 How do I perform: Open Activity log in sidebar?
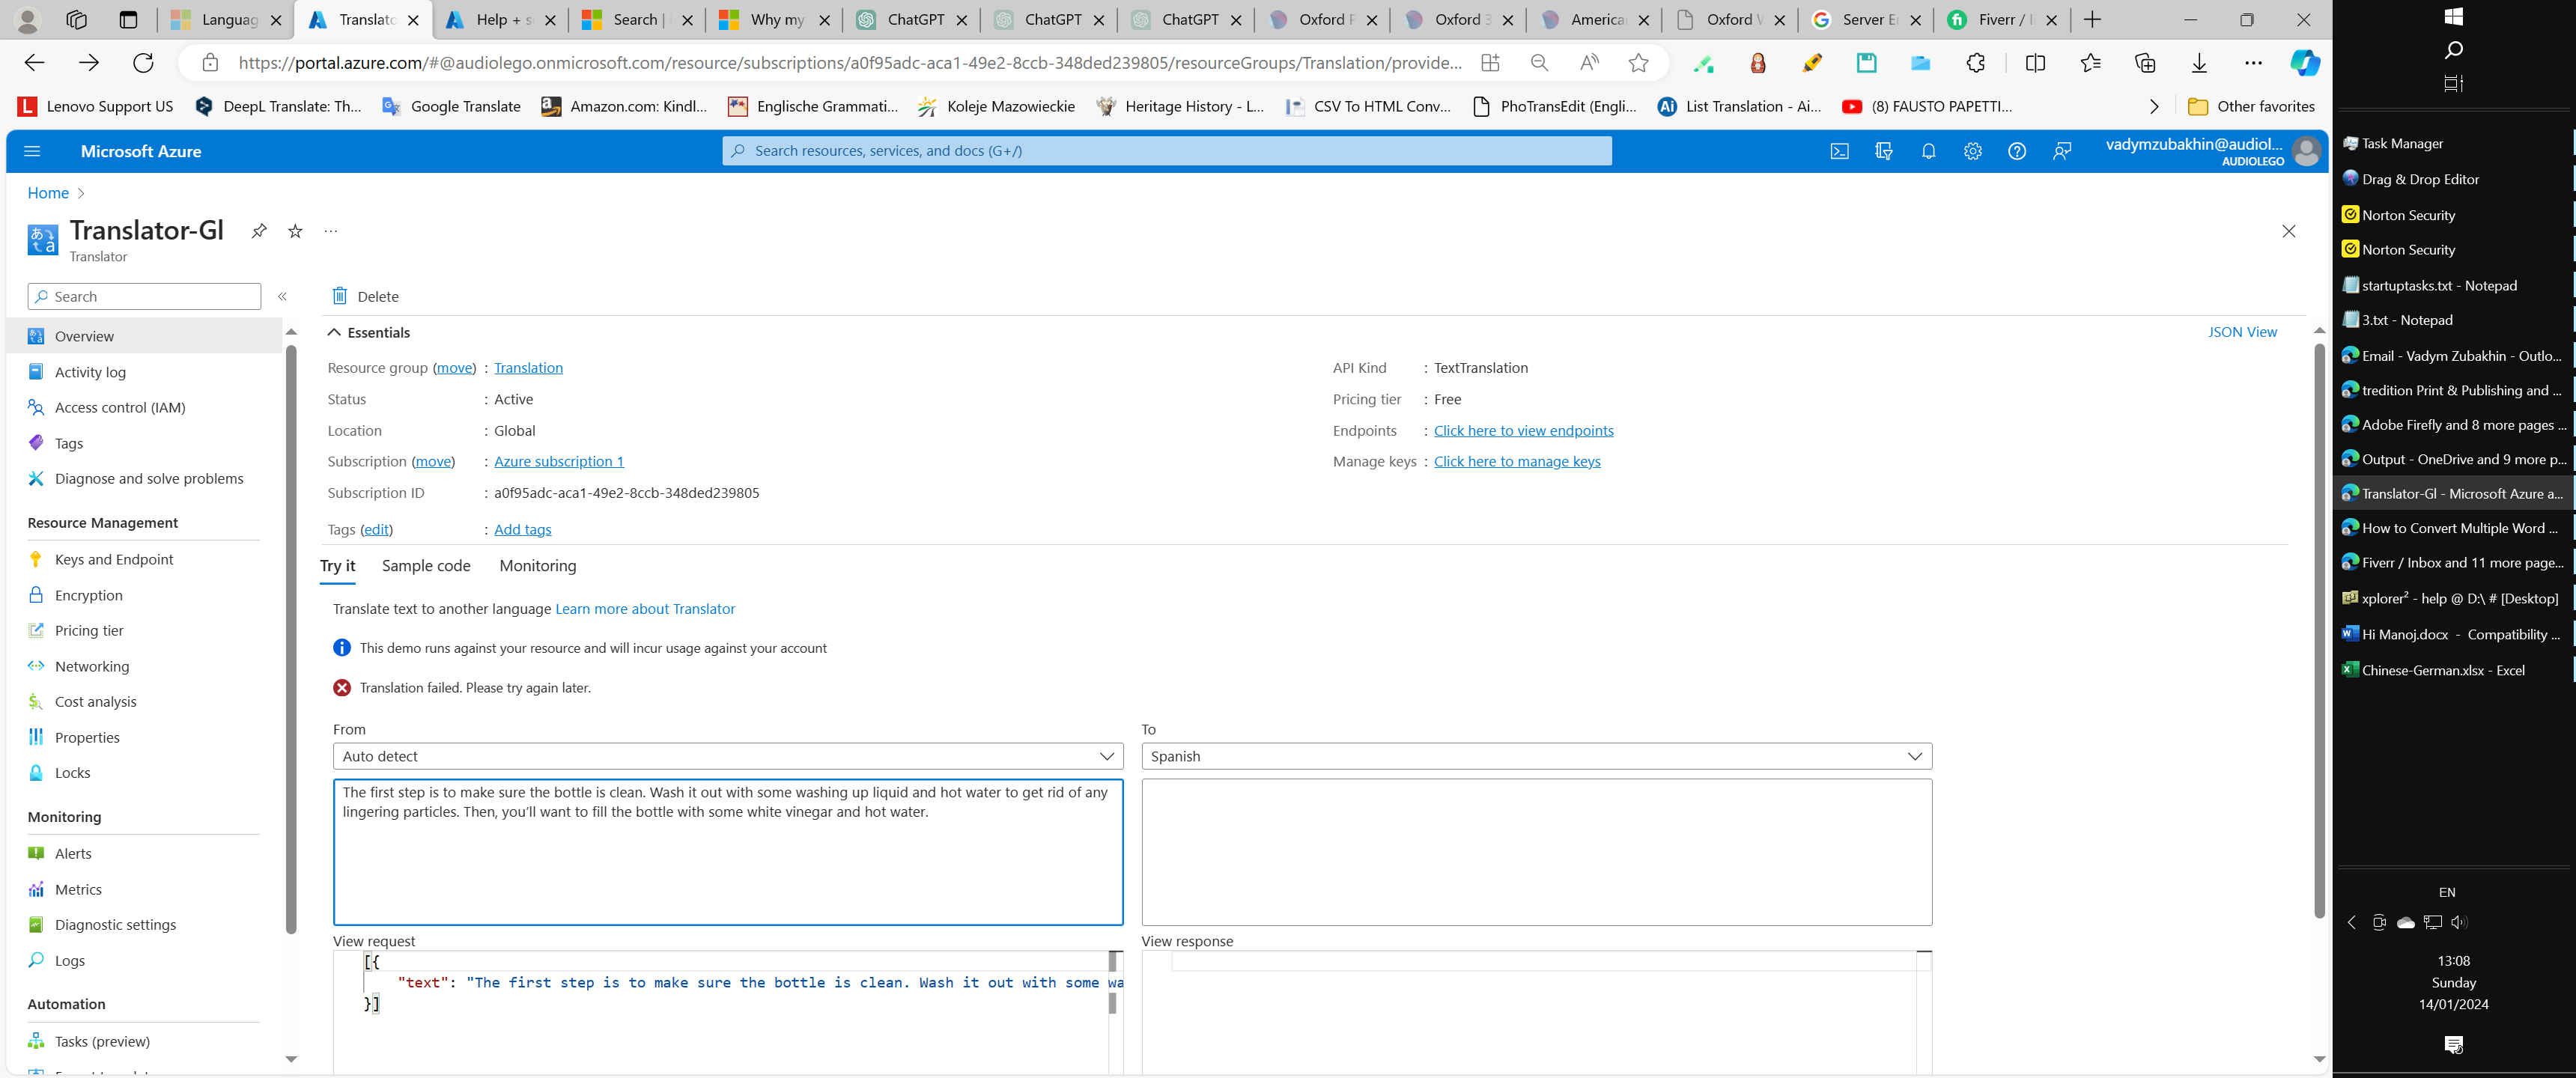[x=90, y=372]
